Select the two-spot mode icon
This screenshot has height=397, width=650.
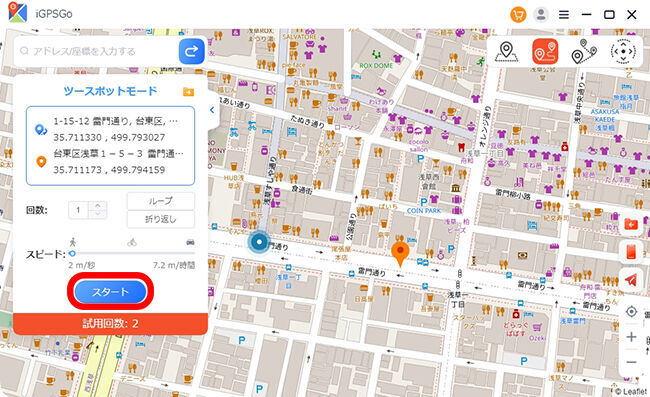(x=545, y=52)
